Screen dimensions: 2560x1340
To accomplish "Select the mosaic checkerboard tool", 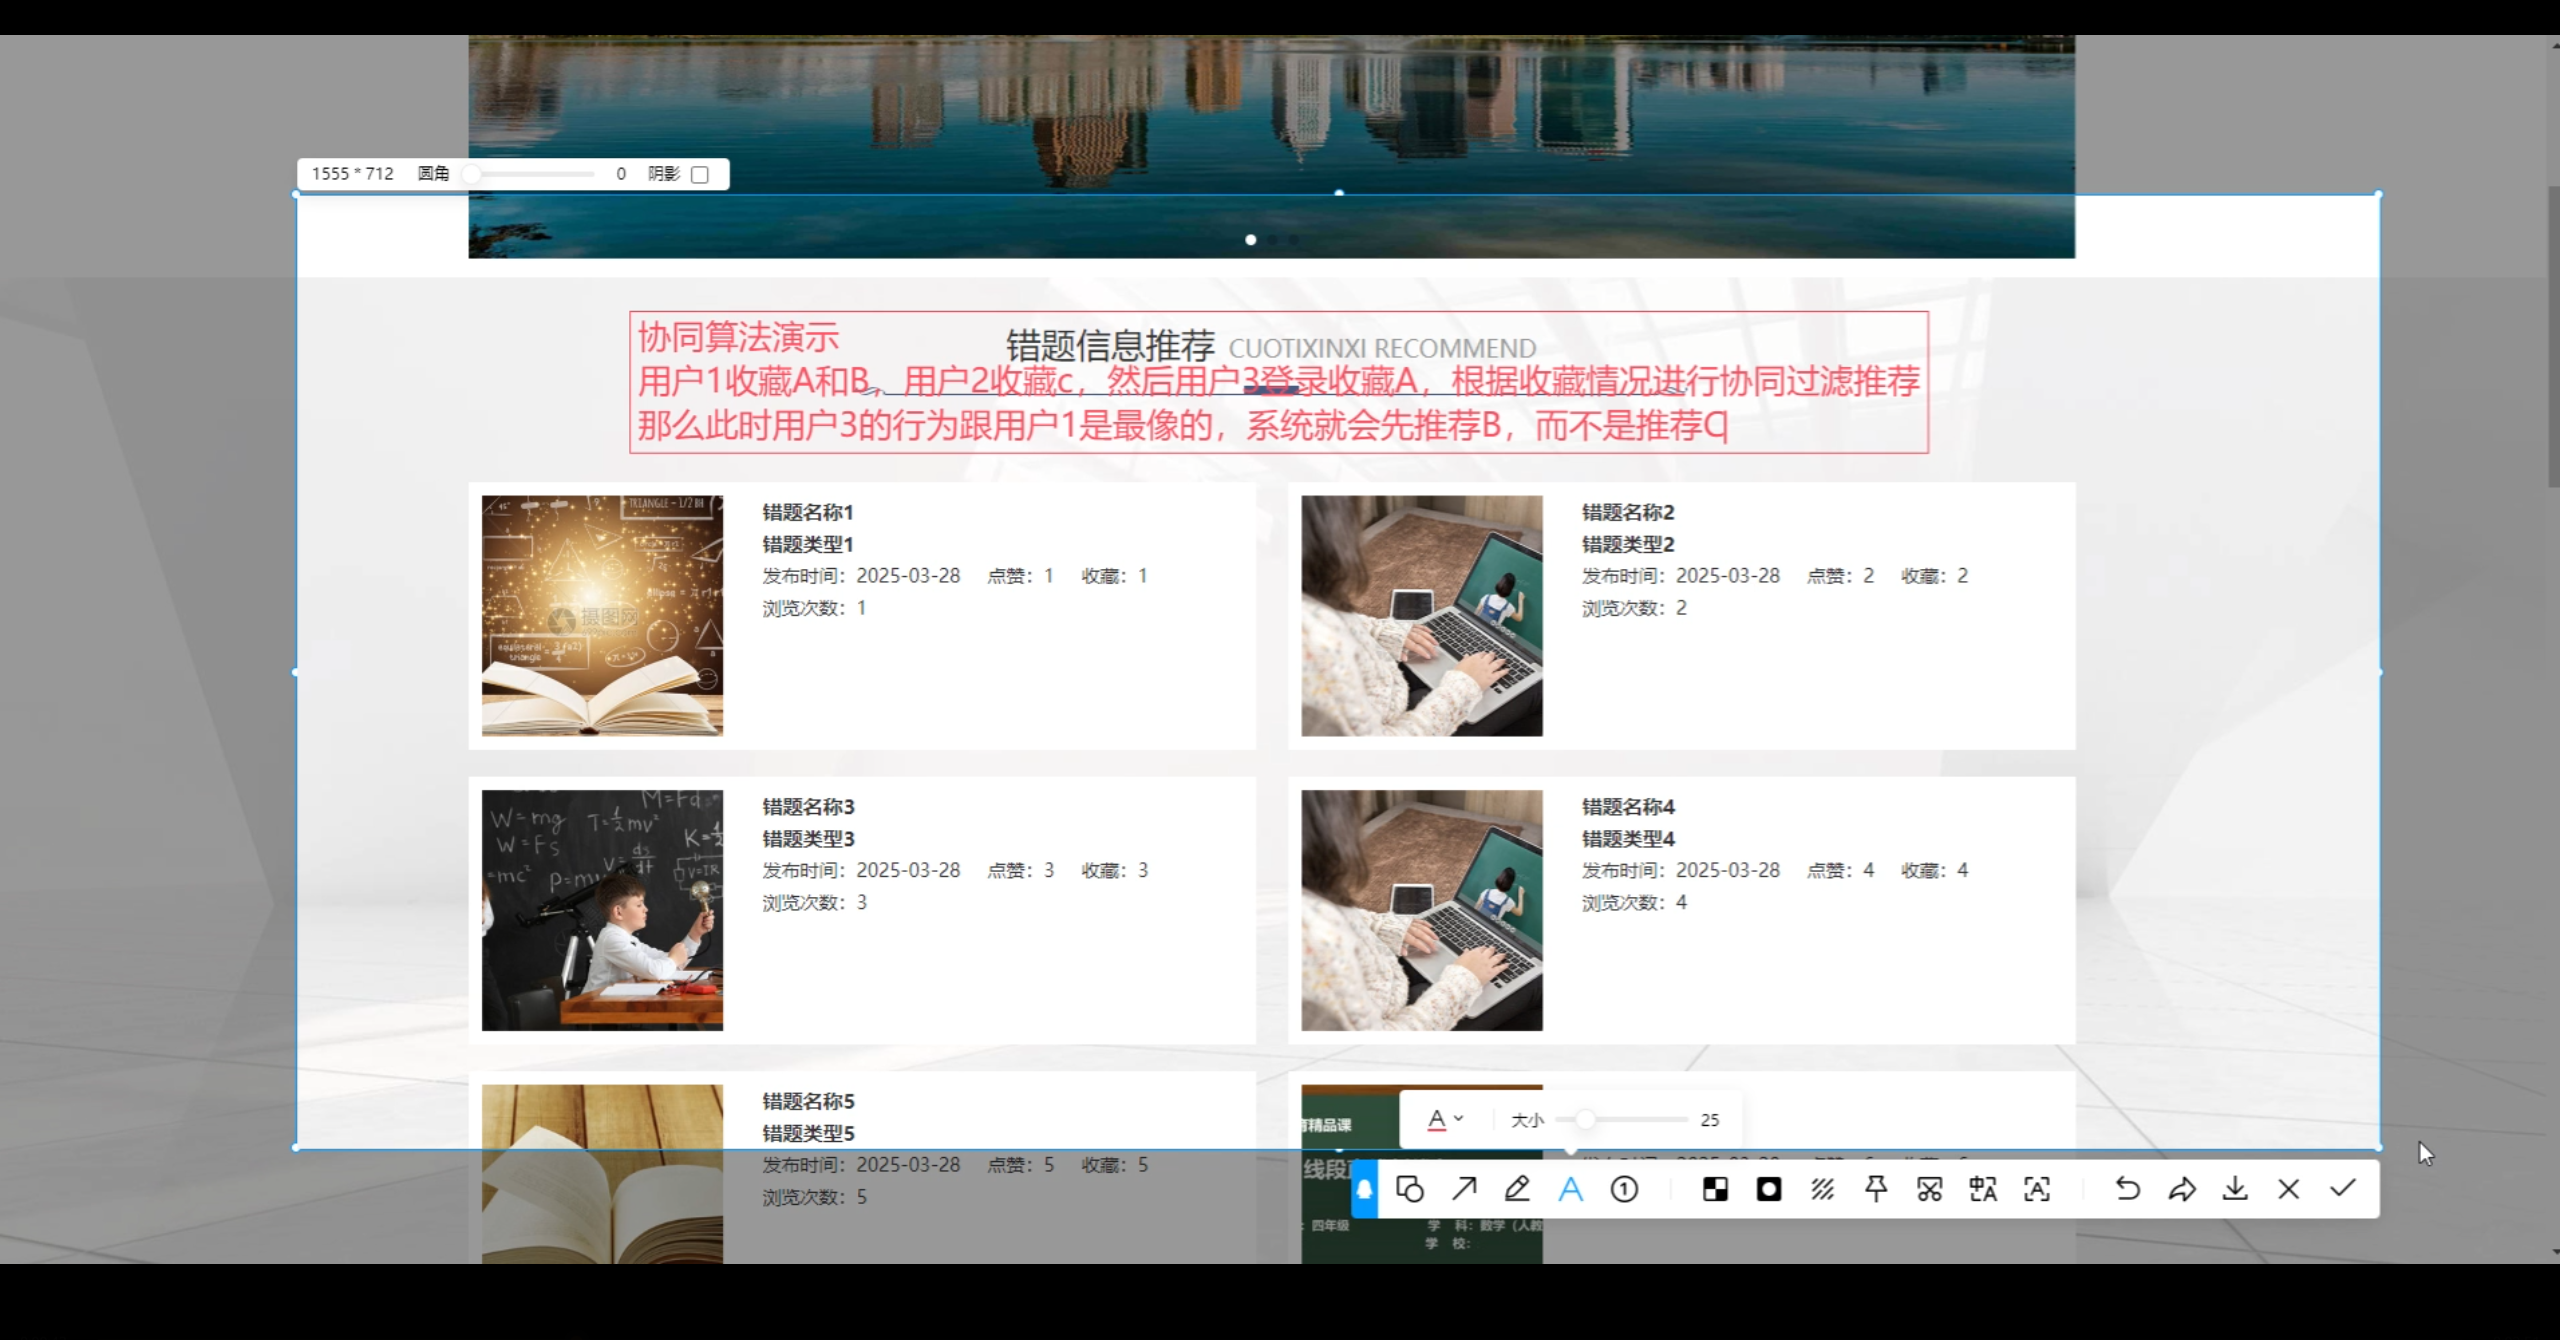I will pyautogui.click(x=1715, y=1189).
